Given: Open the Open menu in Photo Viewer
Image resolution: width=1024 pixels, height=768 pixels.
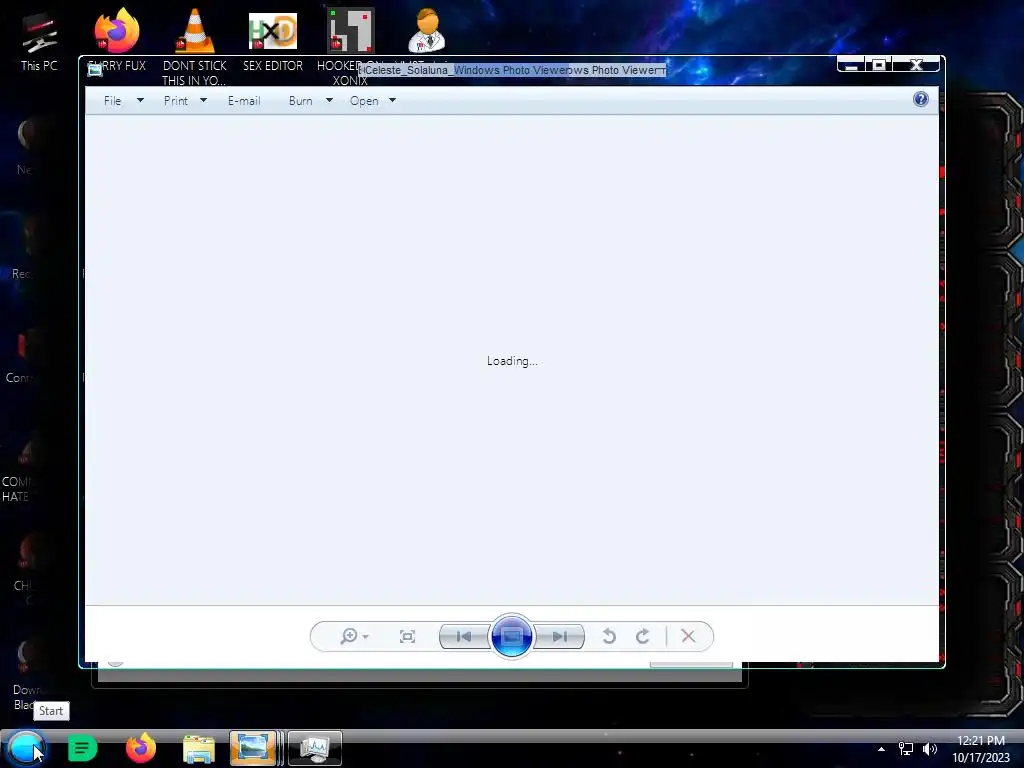Looking at the screenshot, I should click(x=364, y=101).
